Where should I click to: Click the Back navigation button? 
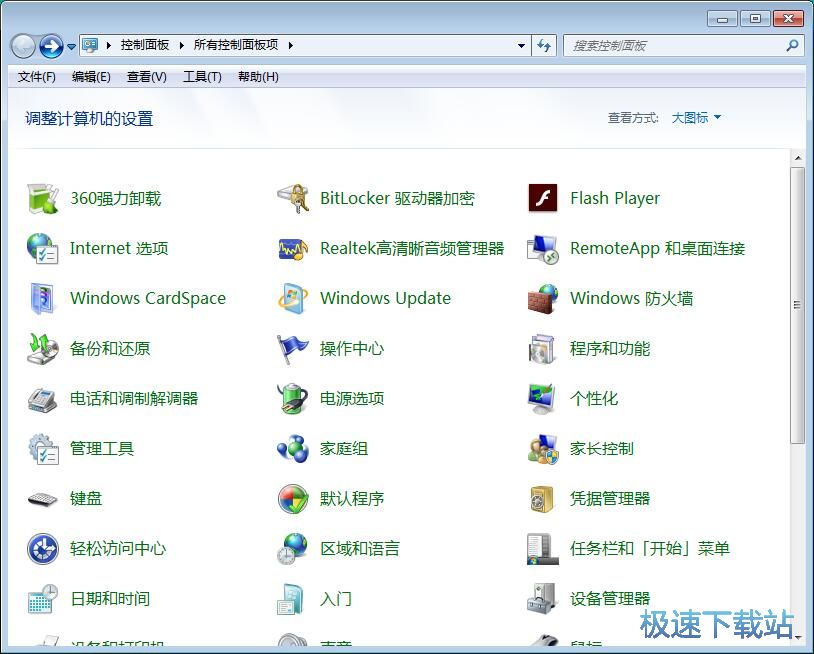[23, 47]
